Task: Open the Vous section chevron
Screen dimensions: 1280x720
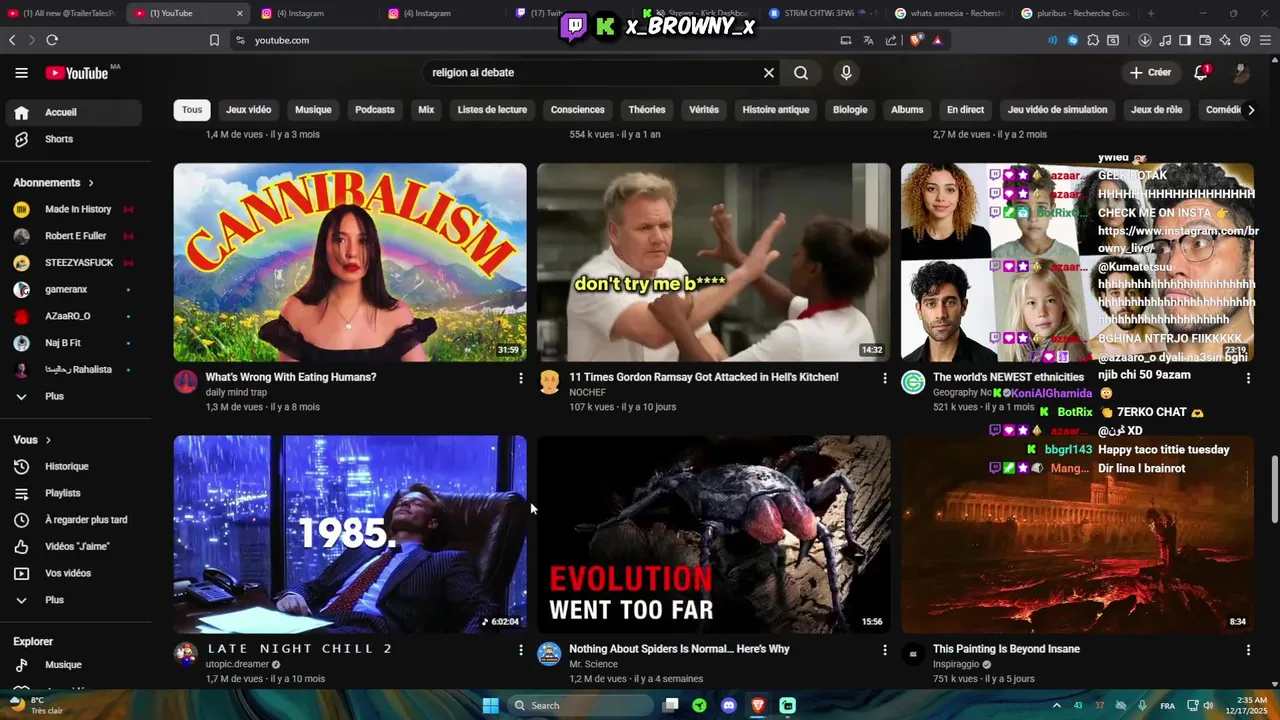Action: [x=48, y=440]
